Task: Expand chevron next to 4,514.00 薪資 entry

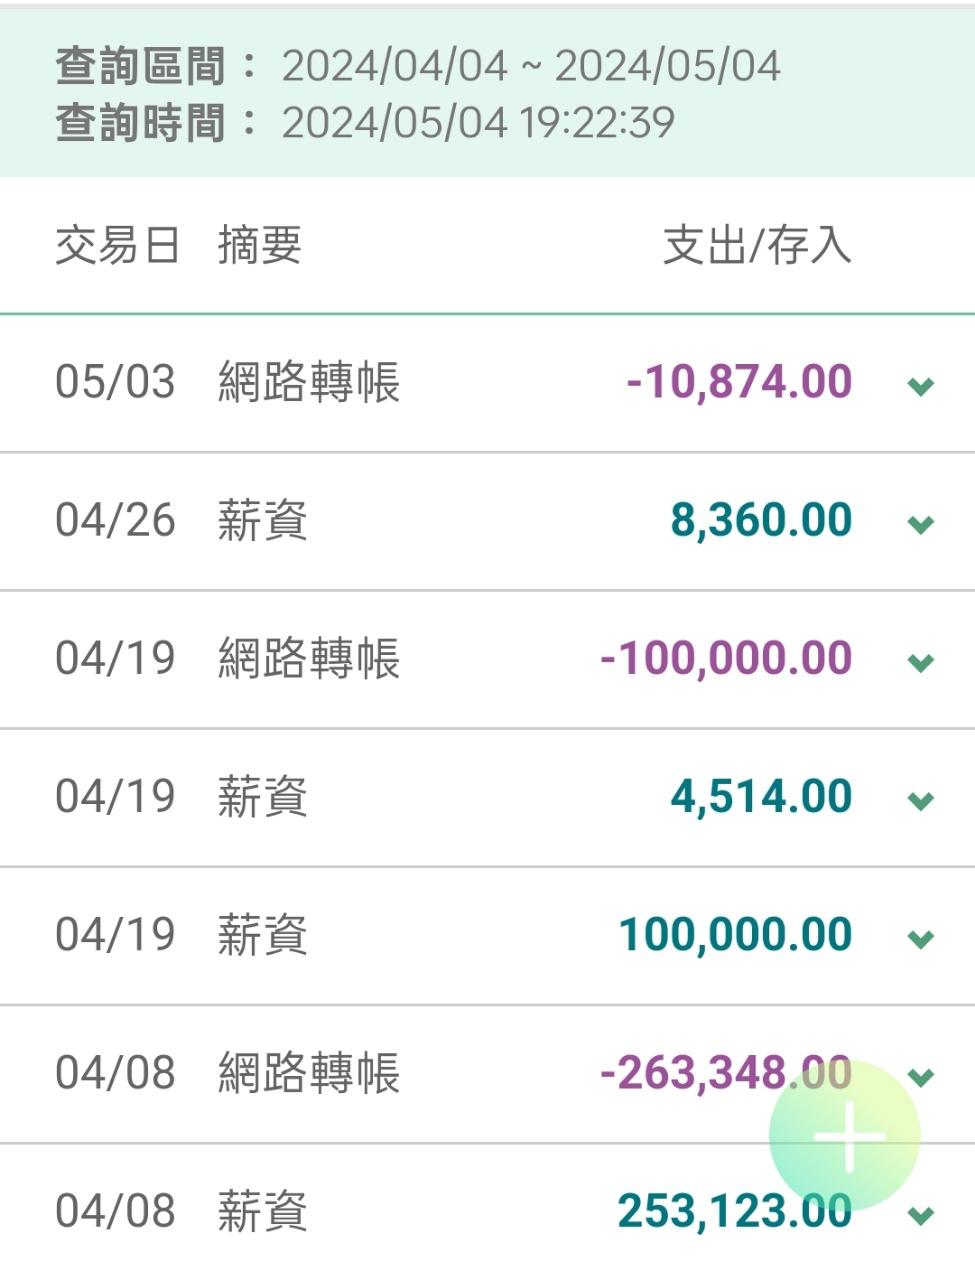Action: tap(920, 799)
